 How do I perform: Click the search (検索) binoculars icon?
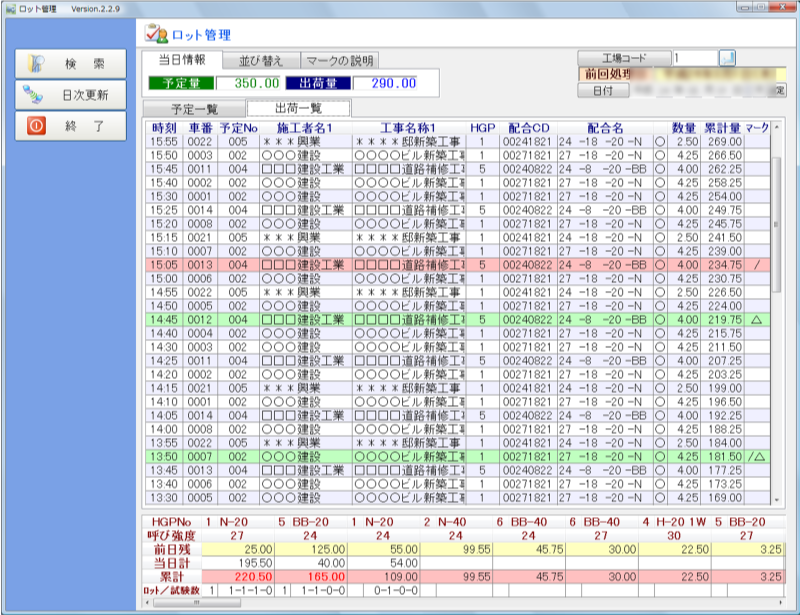coord(35,63)
